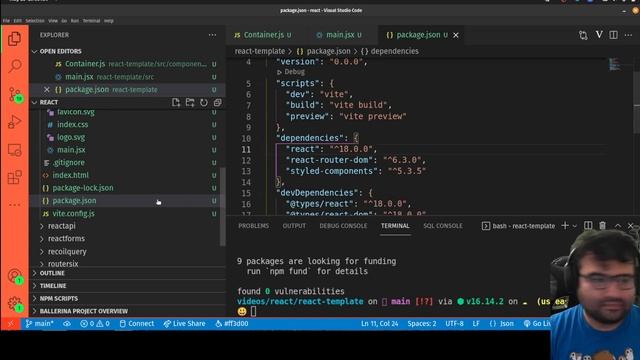Collapse all folders in explorer

(x=218, y=102)
